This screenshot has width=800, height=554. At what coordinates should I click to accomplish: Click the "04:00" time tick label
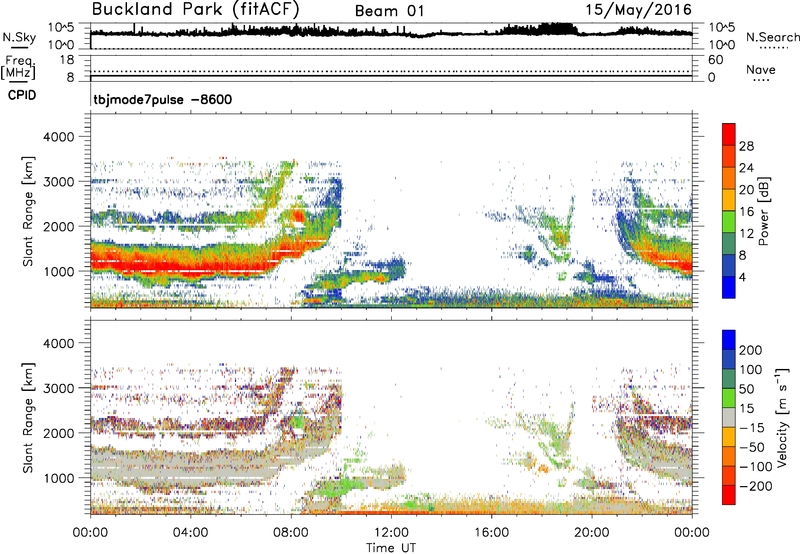[x=190, y=533]
